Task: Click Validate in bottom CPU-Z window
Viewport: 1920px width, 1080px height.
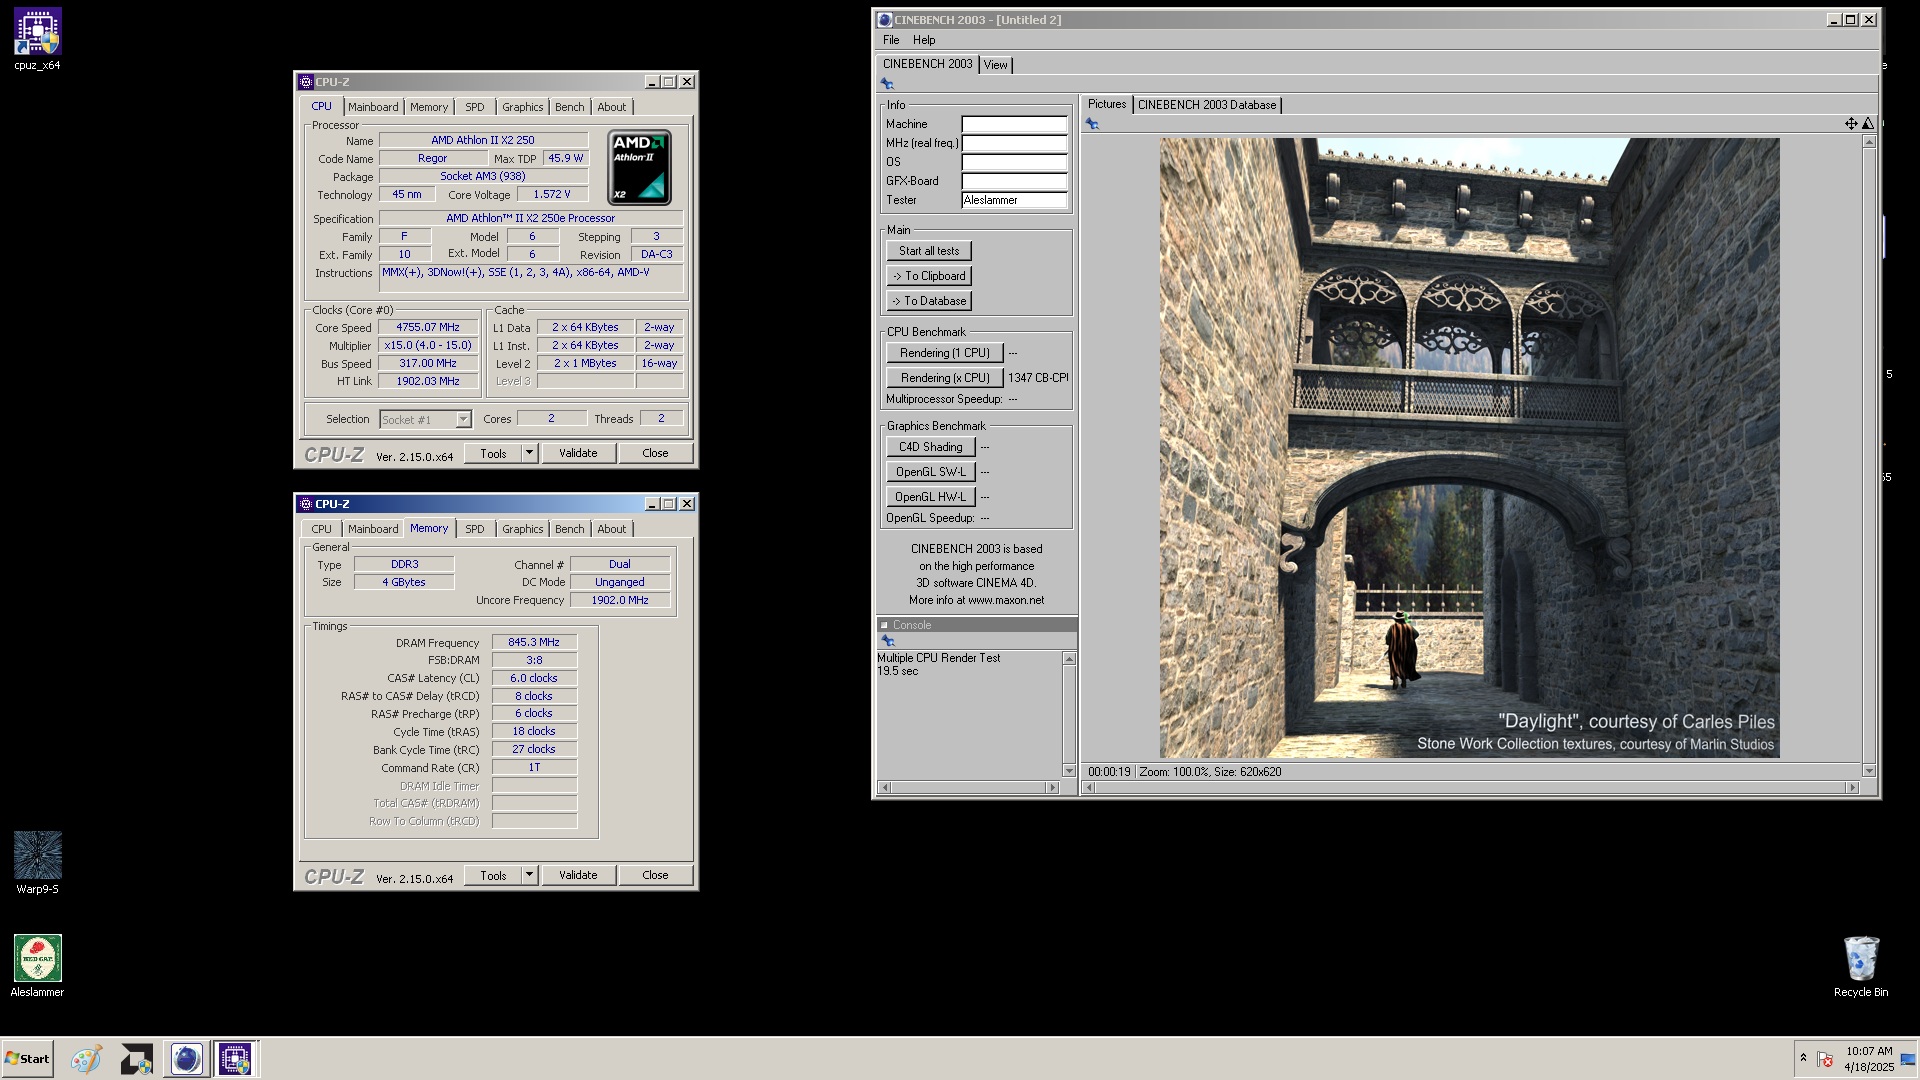Action: [578, 875]
